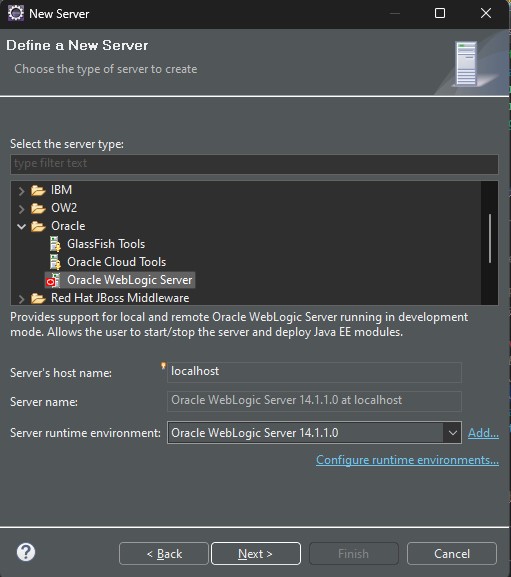Select Red Hat JBoss Middleware entry

[120, 298]
